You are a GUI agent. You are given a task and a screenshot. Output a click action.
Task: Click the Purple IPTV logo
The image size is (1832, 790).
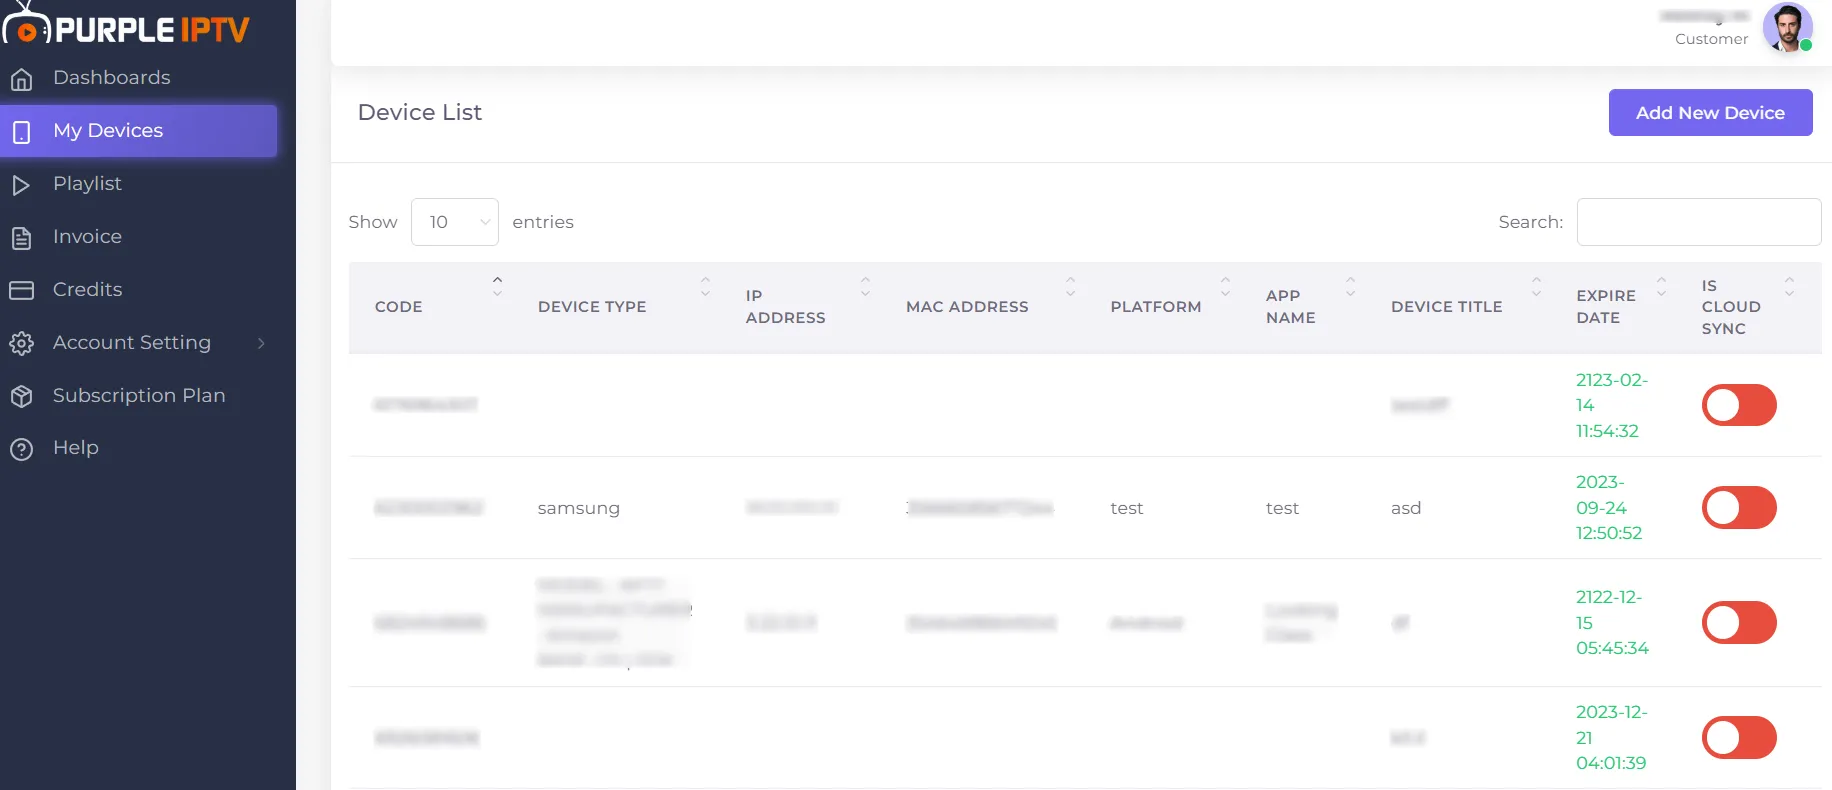pyautogui.click(x=126, y=27)
